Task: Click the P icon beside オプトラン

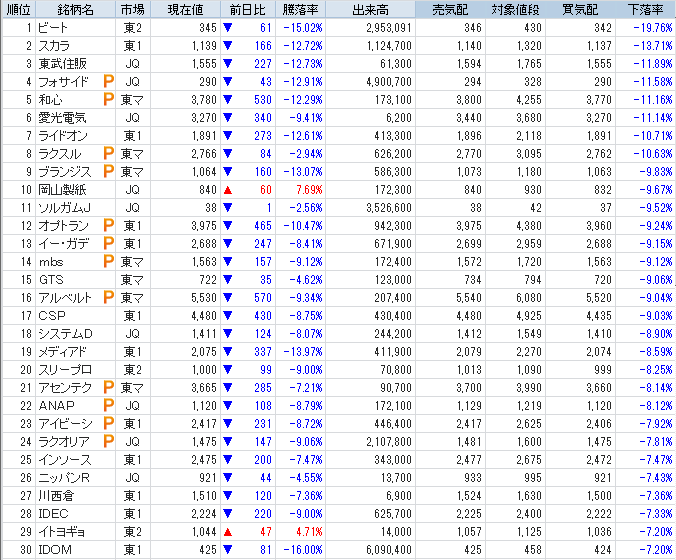Action: click(109, 225)
